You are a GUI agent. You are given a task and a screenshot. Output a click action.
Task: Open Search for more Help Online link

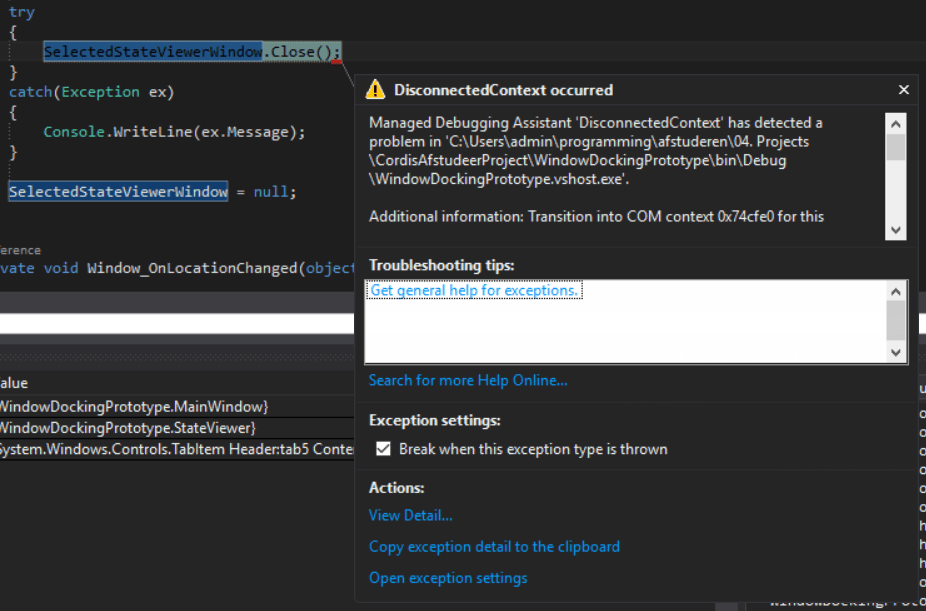(x=468, y=380)
